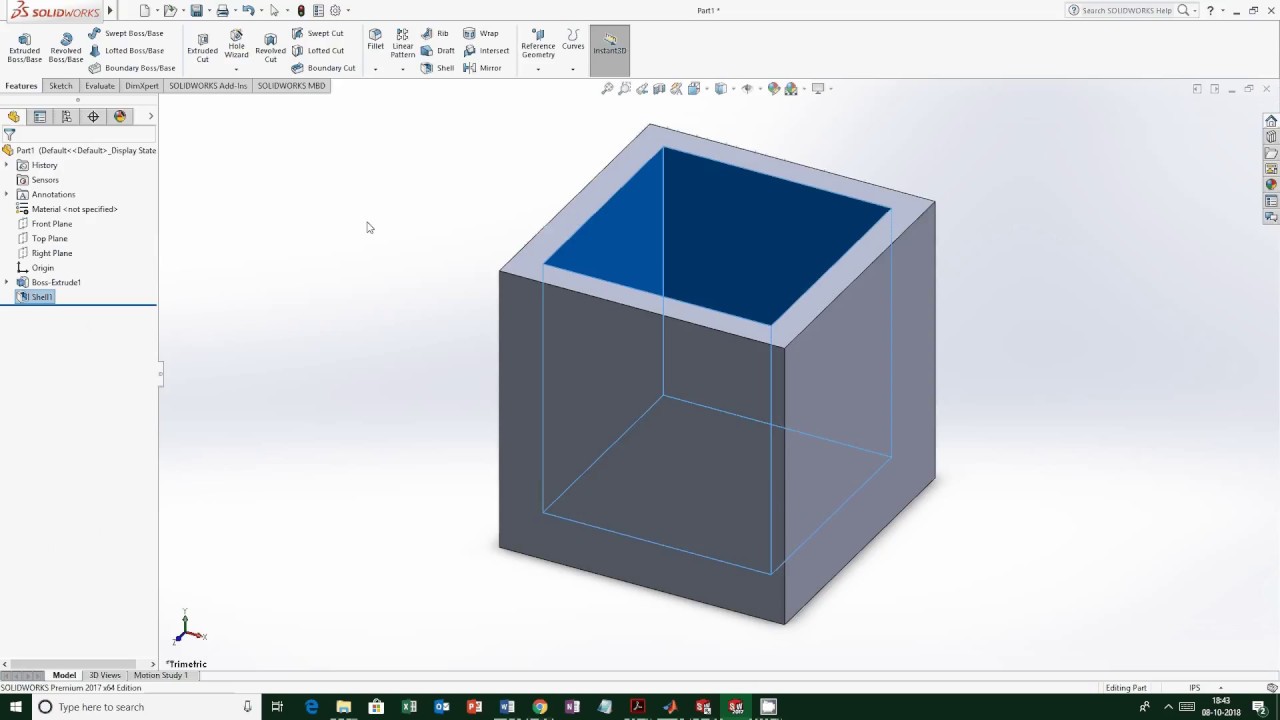1280x720 pixels.
Task: Open Reference Geometry tool
Action: click(x=538, y=43)
